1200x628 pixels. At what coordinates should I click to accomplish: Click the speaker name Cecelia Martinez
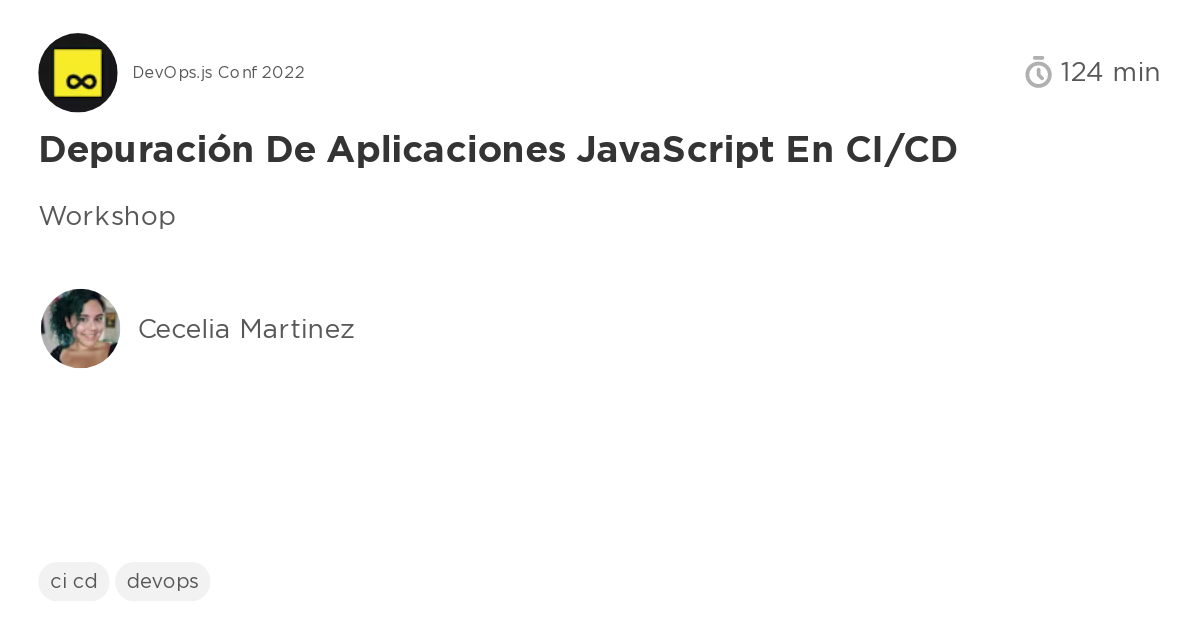(246, 328)
